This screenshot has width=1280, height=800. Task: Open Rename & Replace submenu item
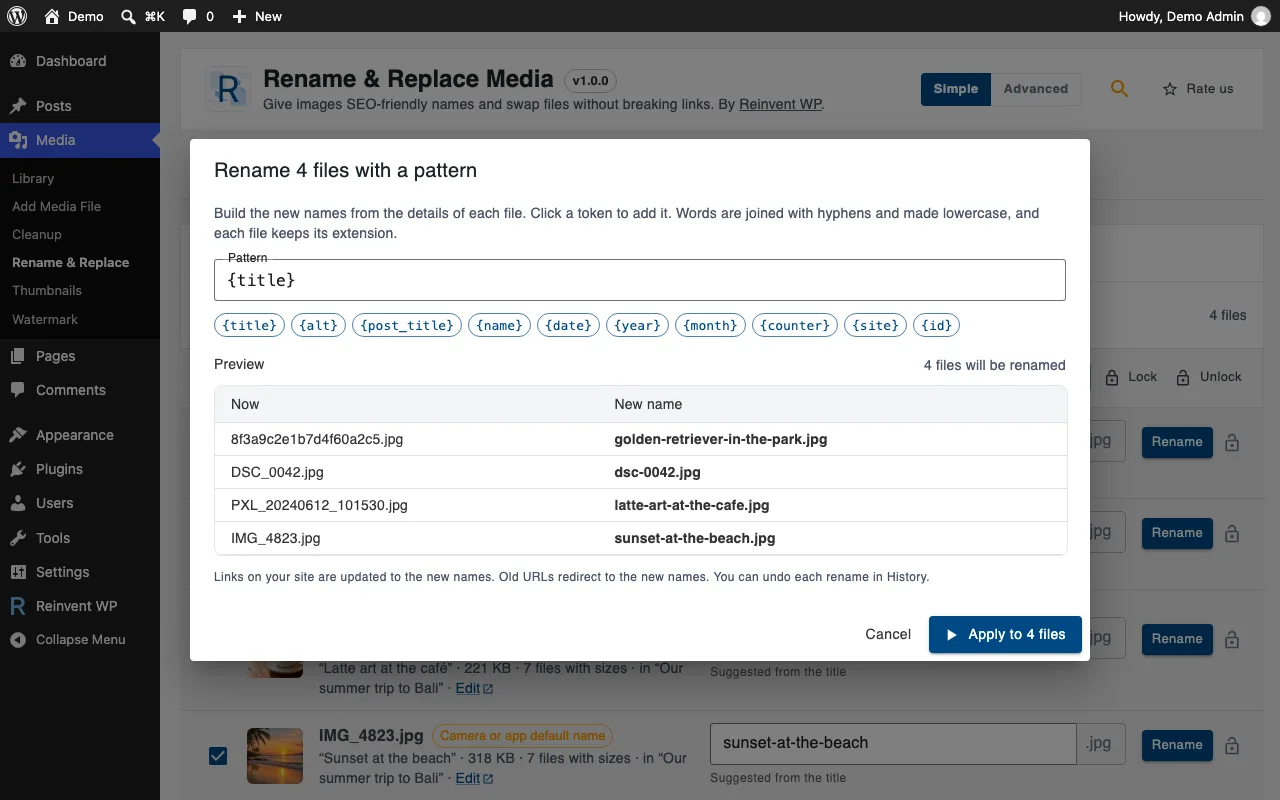click(71, 262)
